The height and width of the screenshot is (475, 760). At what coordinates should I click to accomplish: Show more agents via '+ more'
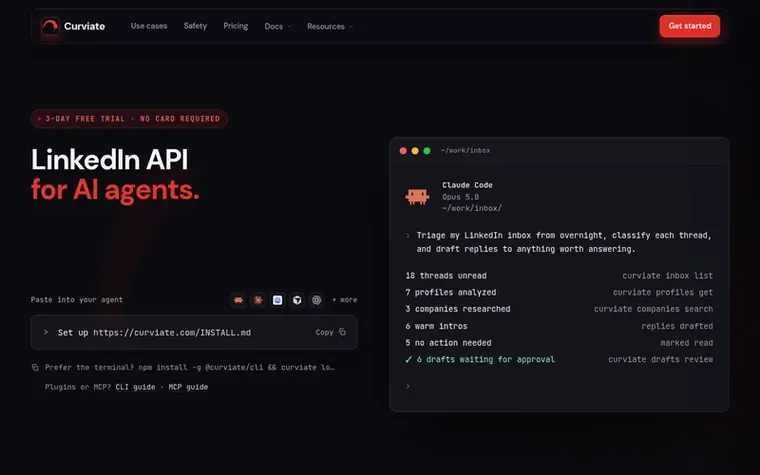pyautogui.click(x=345, y=300)
